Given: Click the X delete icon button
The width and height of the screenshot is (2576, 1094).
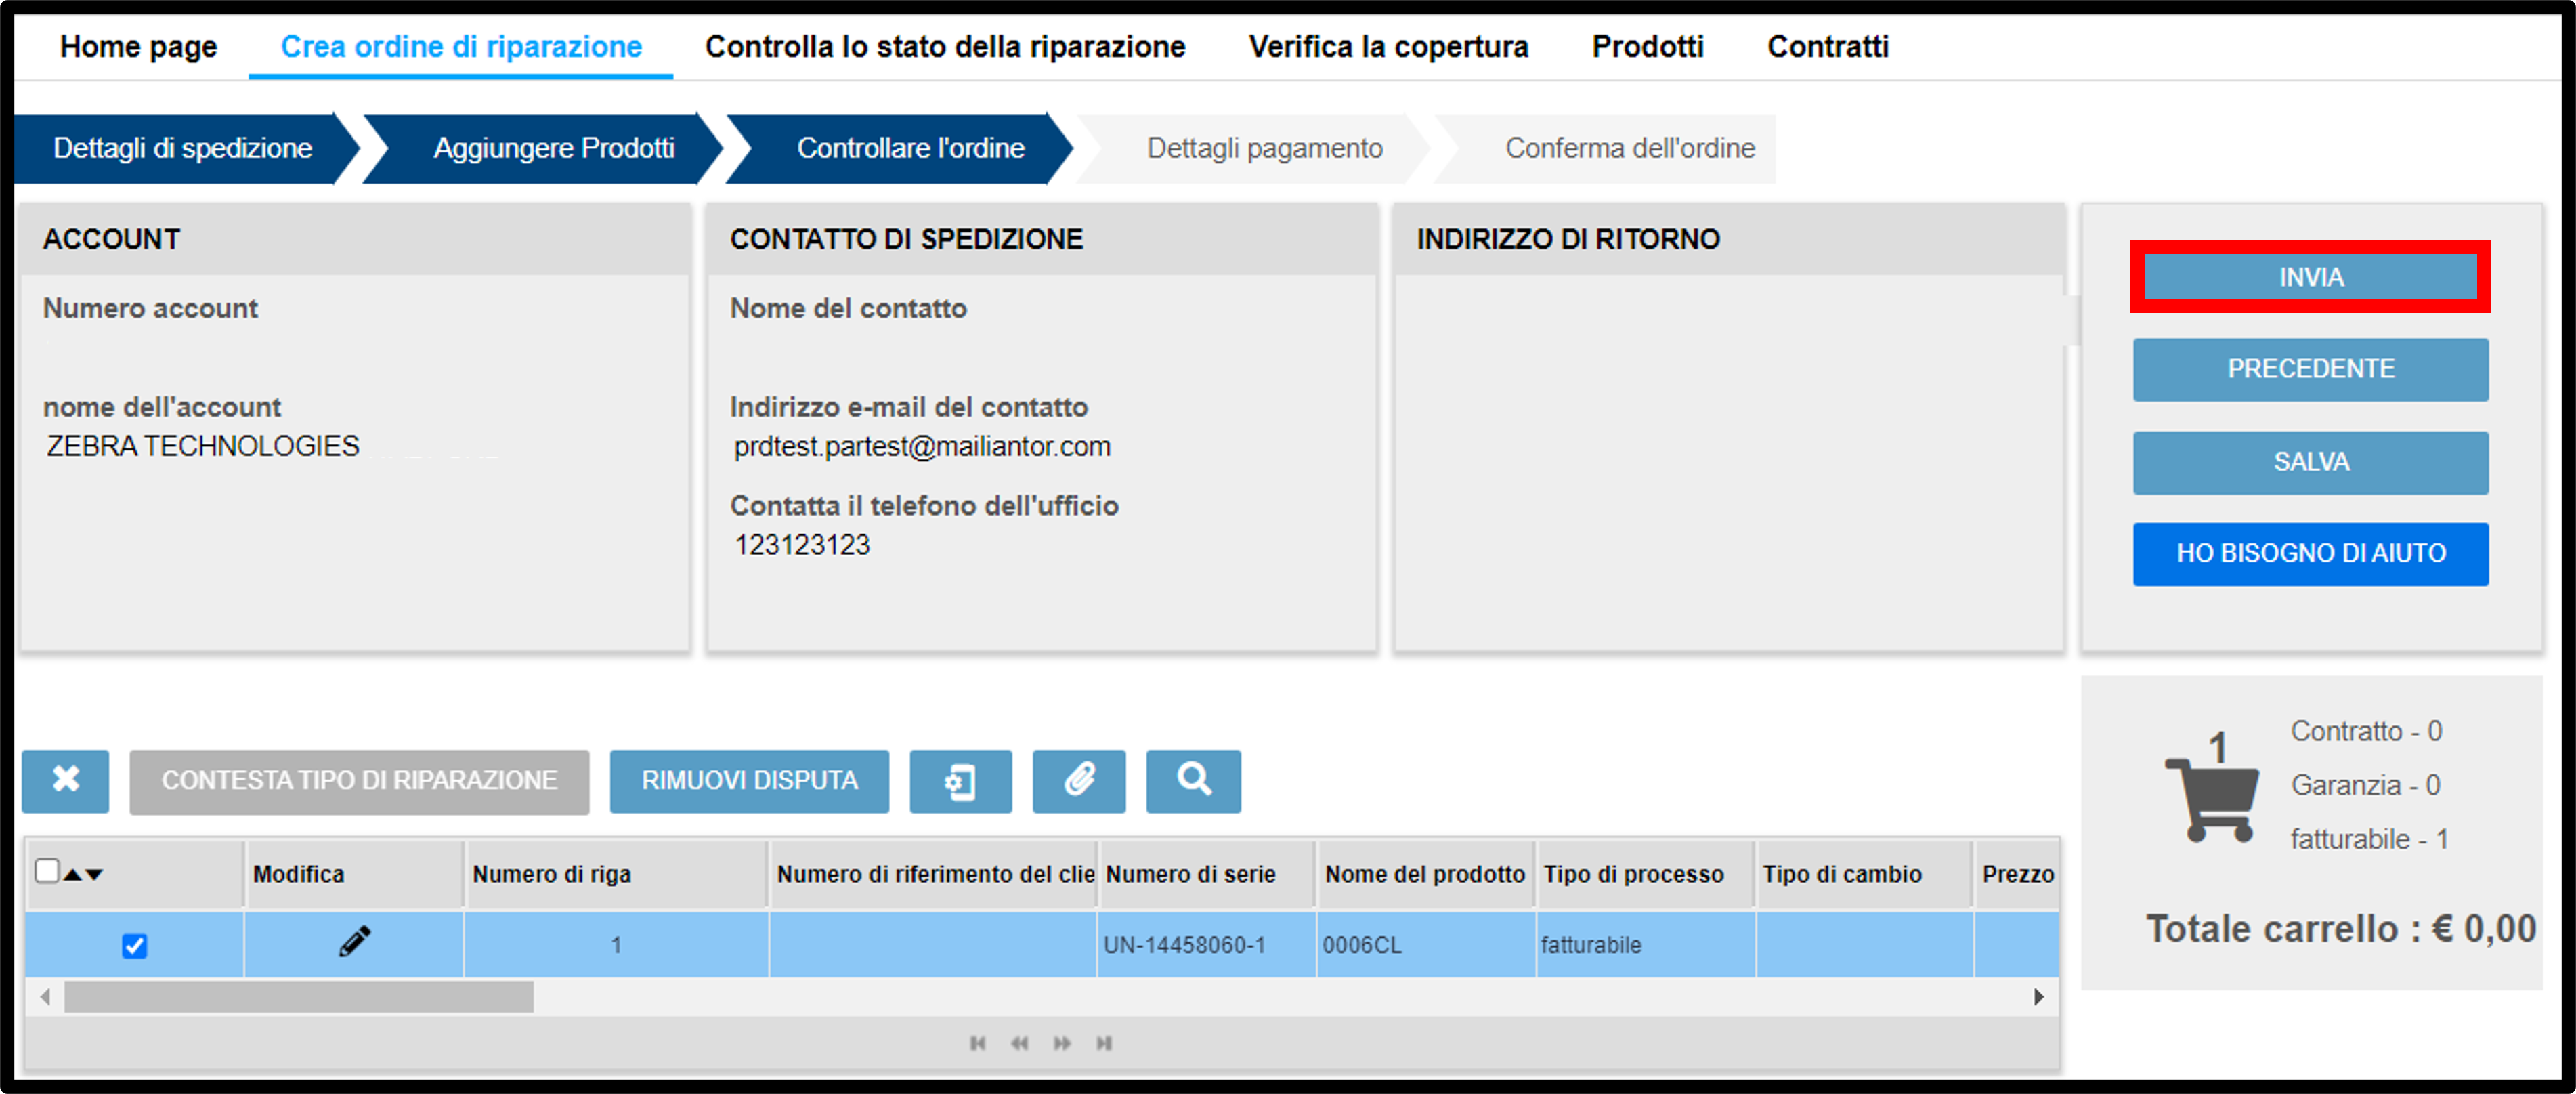Looking at the screenshot, I should (66, 780).
